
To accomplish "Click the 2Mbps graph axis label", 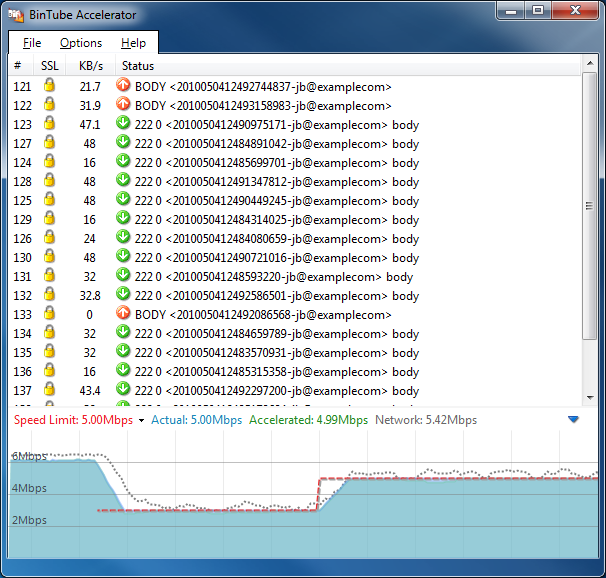I will [29, 520].
